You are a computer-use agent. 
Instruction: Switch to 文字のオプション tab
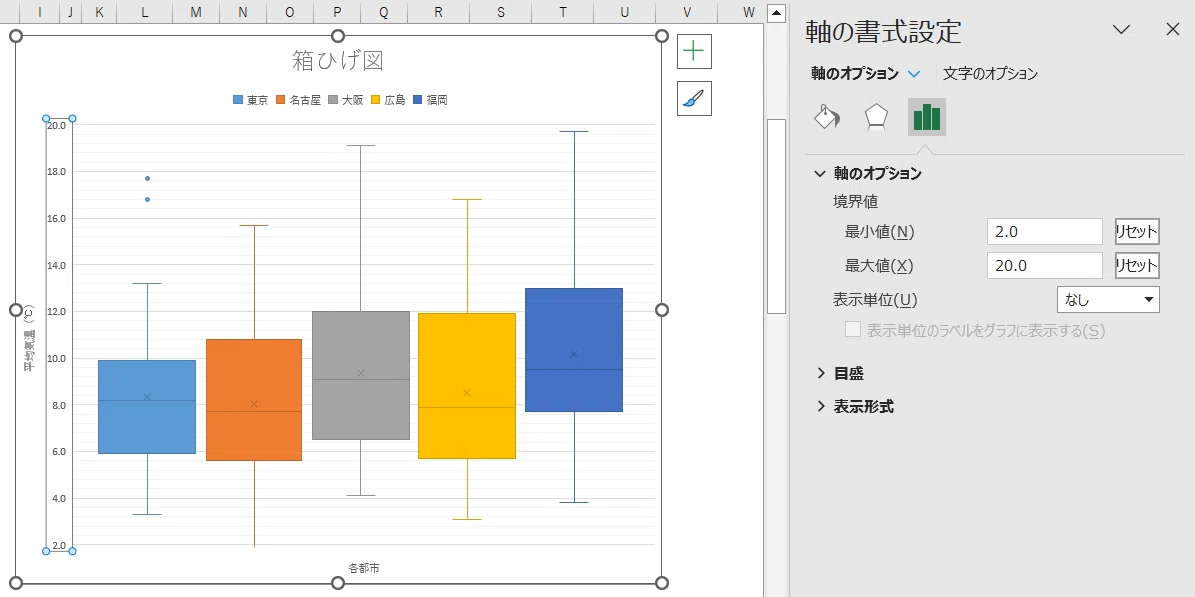click(990, 74)
